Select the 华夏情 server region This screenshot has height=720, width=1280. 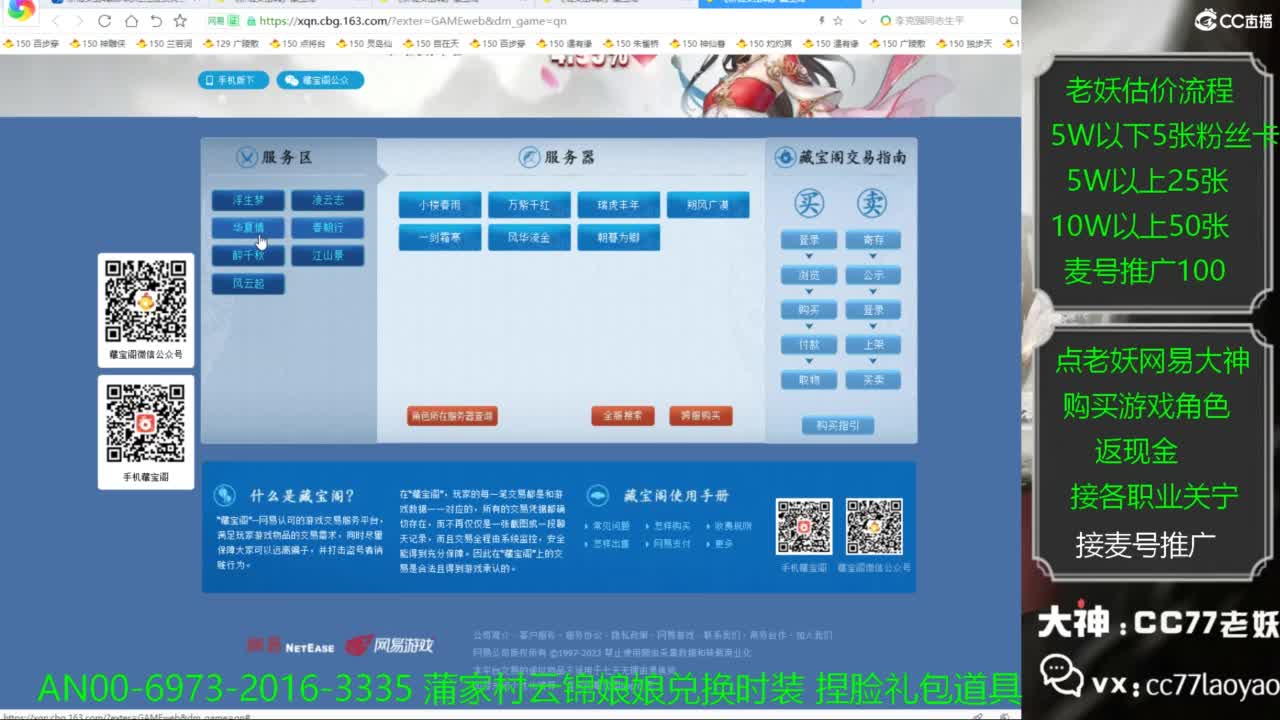tap(248, 228)
